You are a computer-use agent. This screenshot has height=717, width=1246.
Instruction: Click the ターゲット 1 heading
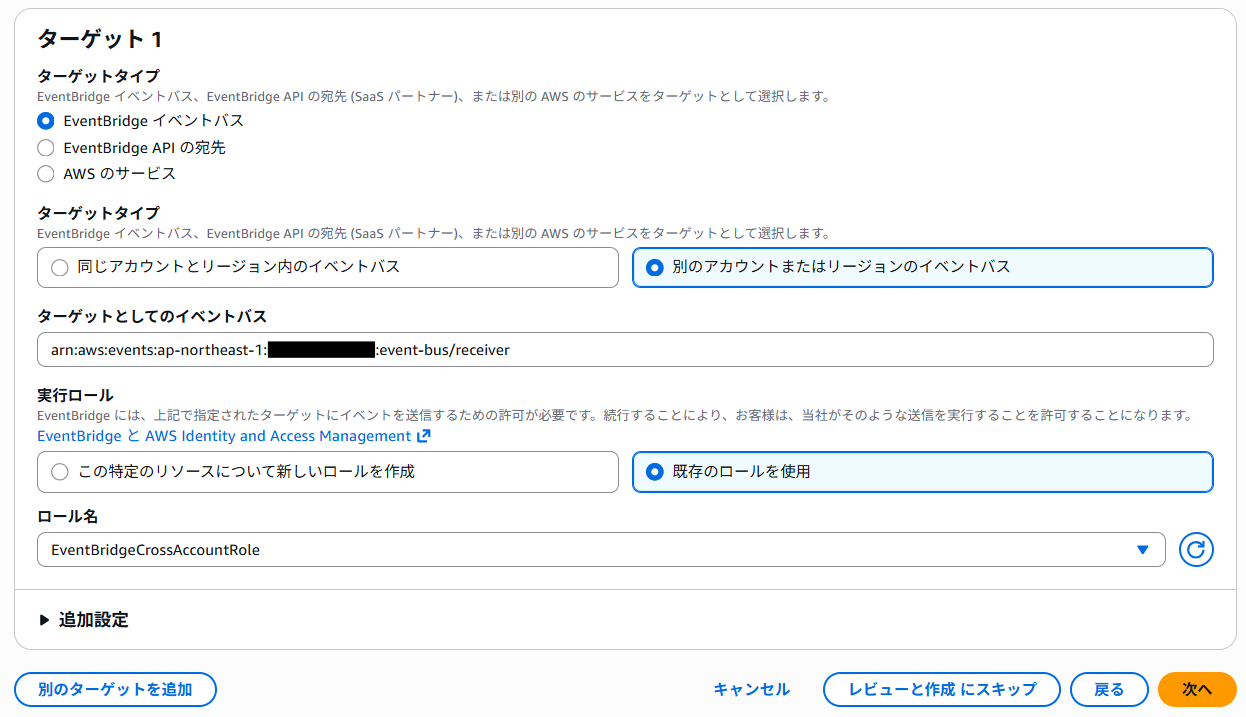click(100, 39)
